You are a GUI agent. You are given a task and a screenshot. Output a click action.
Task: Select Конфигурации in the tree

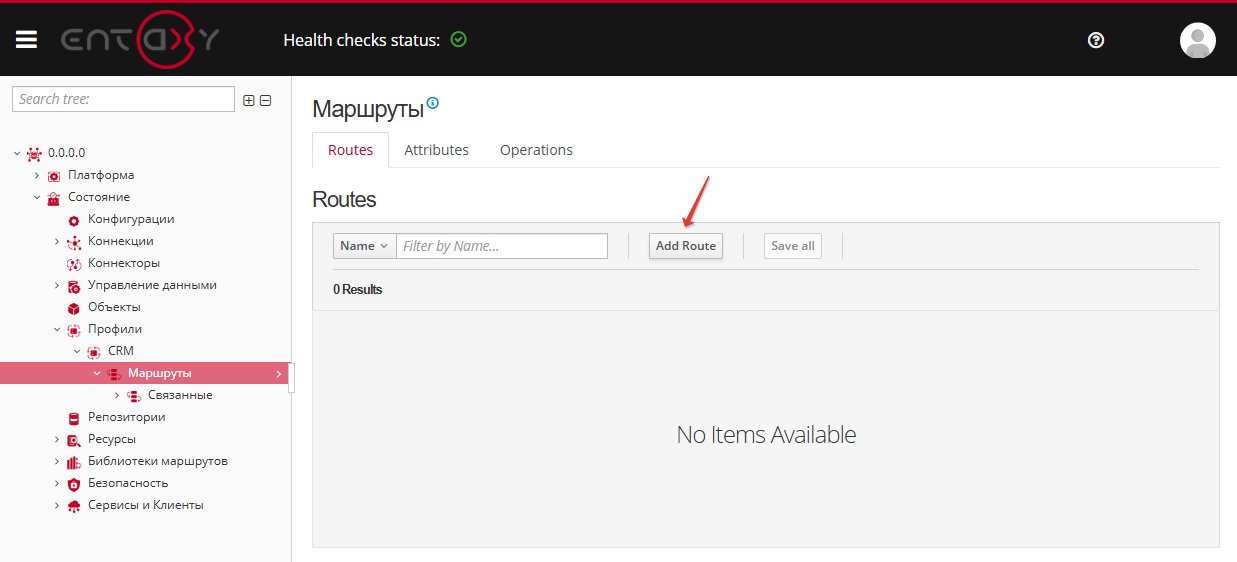point(131,219)
